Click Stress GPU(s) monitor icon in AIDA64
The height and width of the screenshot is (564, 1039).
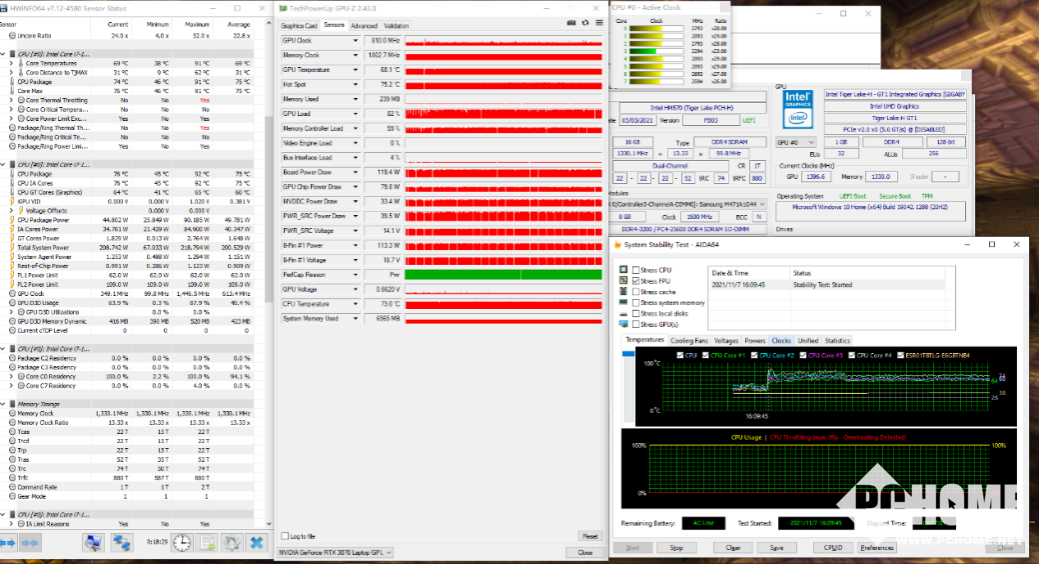coord(624,324)
